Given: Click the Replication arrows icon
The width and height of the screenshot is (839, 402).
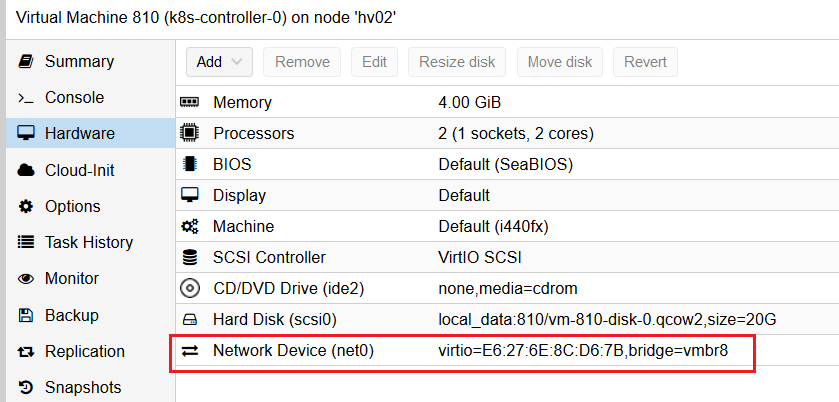Looking at the screenshot, I should pos(26,352).
